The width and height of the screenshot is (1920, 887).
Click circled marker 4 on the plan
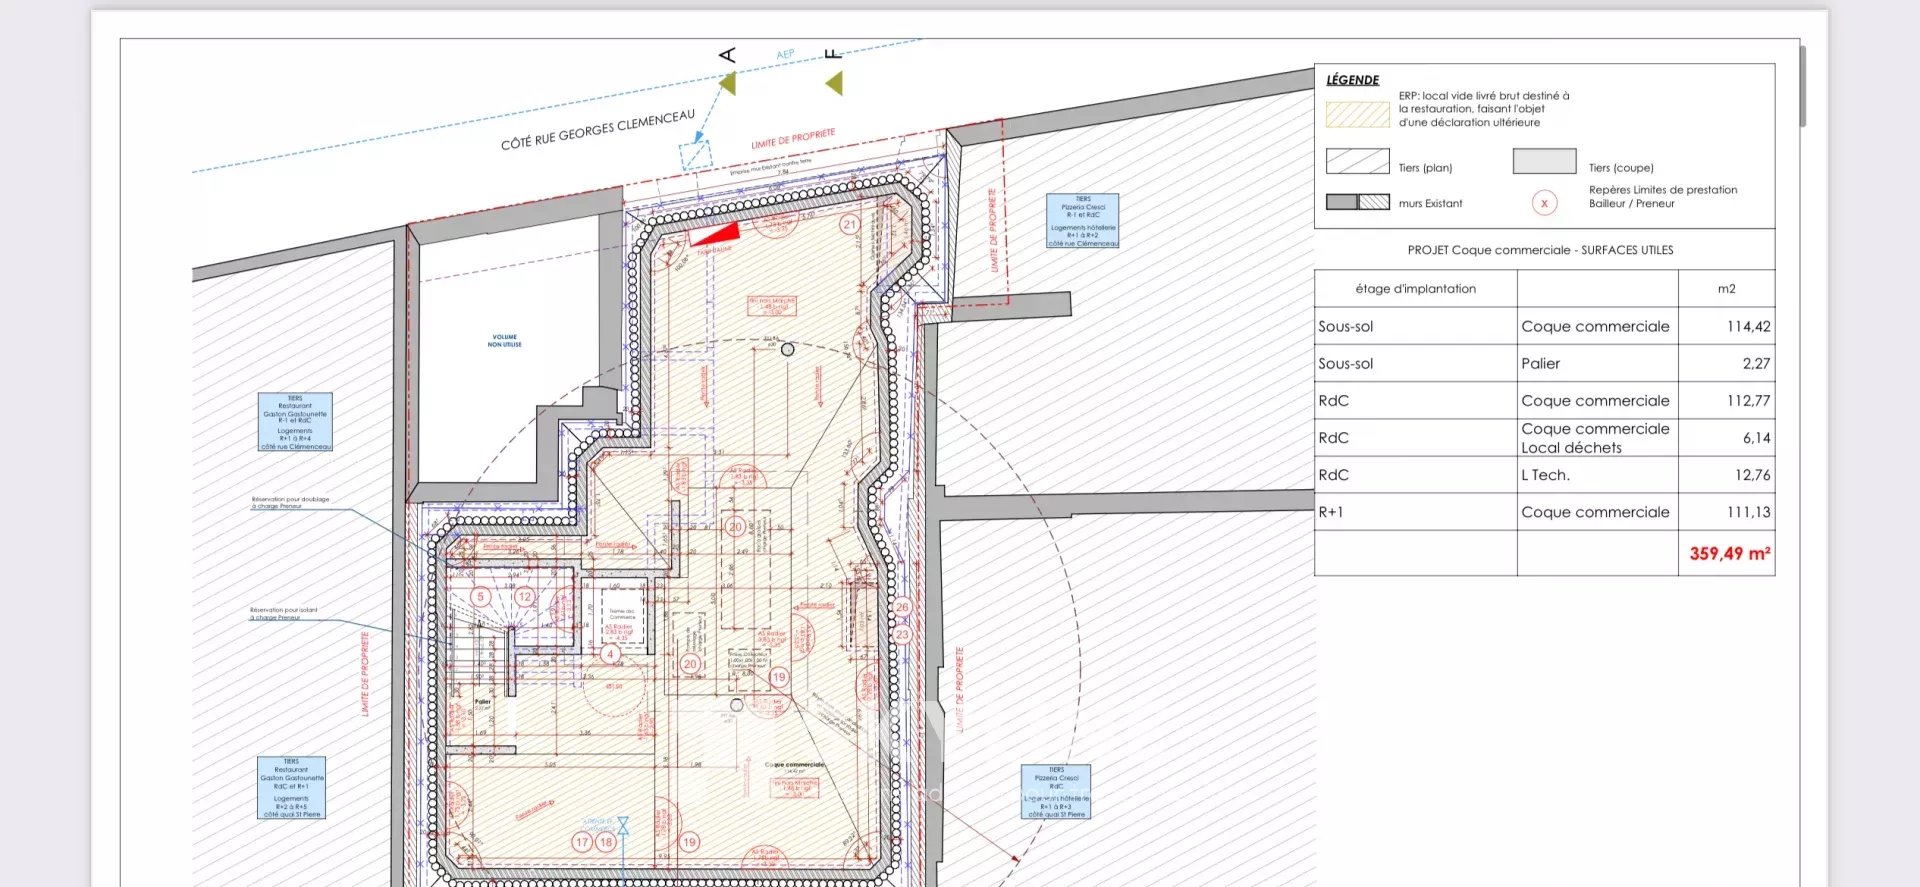click(609, 654)
